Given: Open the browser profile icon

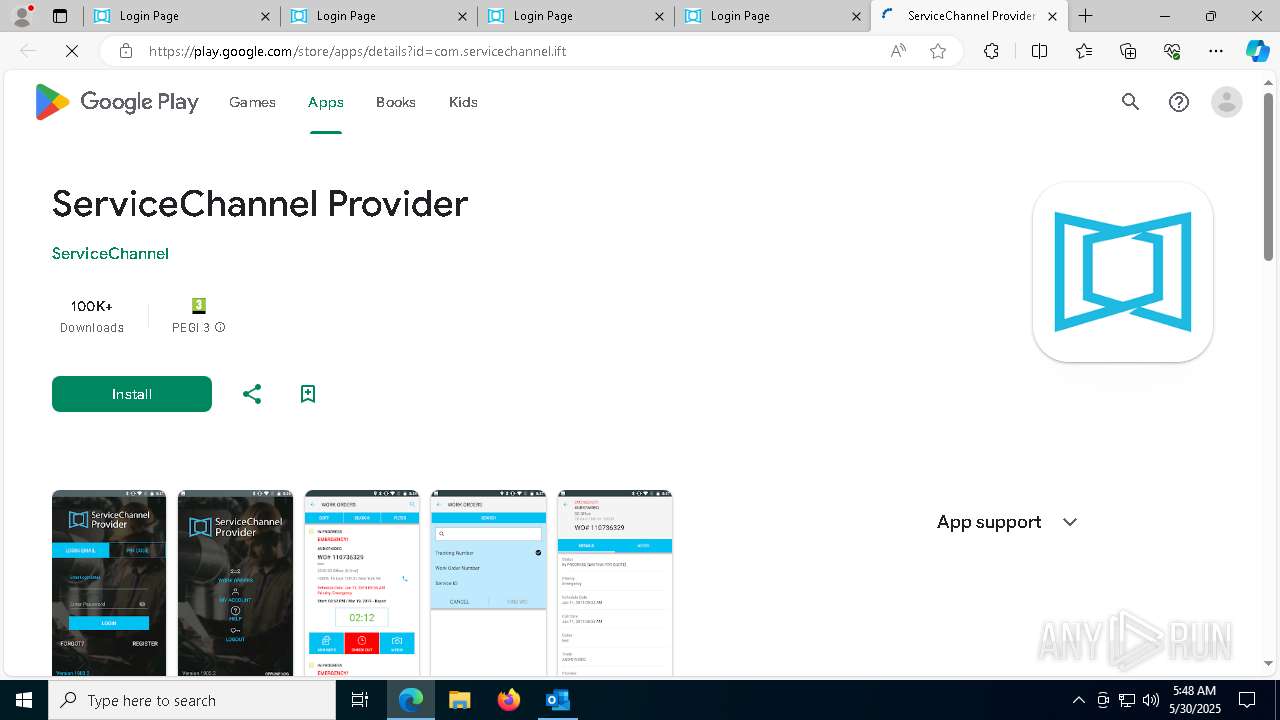Looking at the screenshot, I should coord(22,16).
